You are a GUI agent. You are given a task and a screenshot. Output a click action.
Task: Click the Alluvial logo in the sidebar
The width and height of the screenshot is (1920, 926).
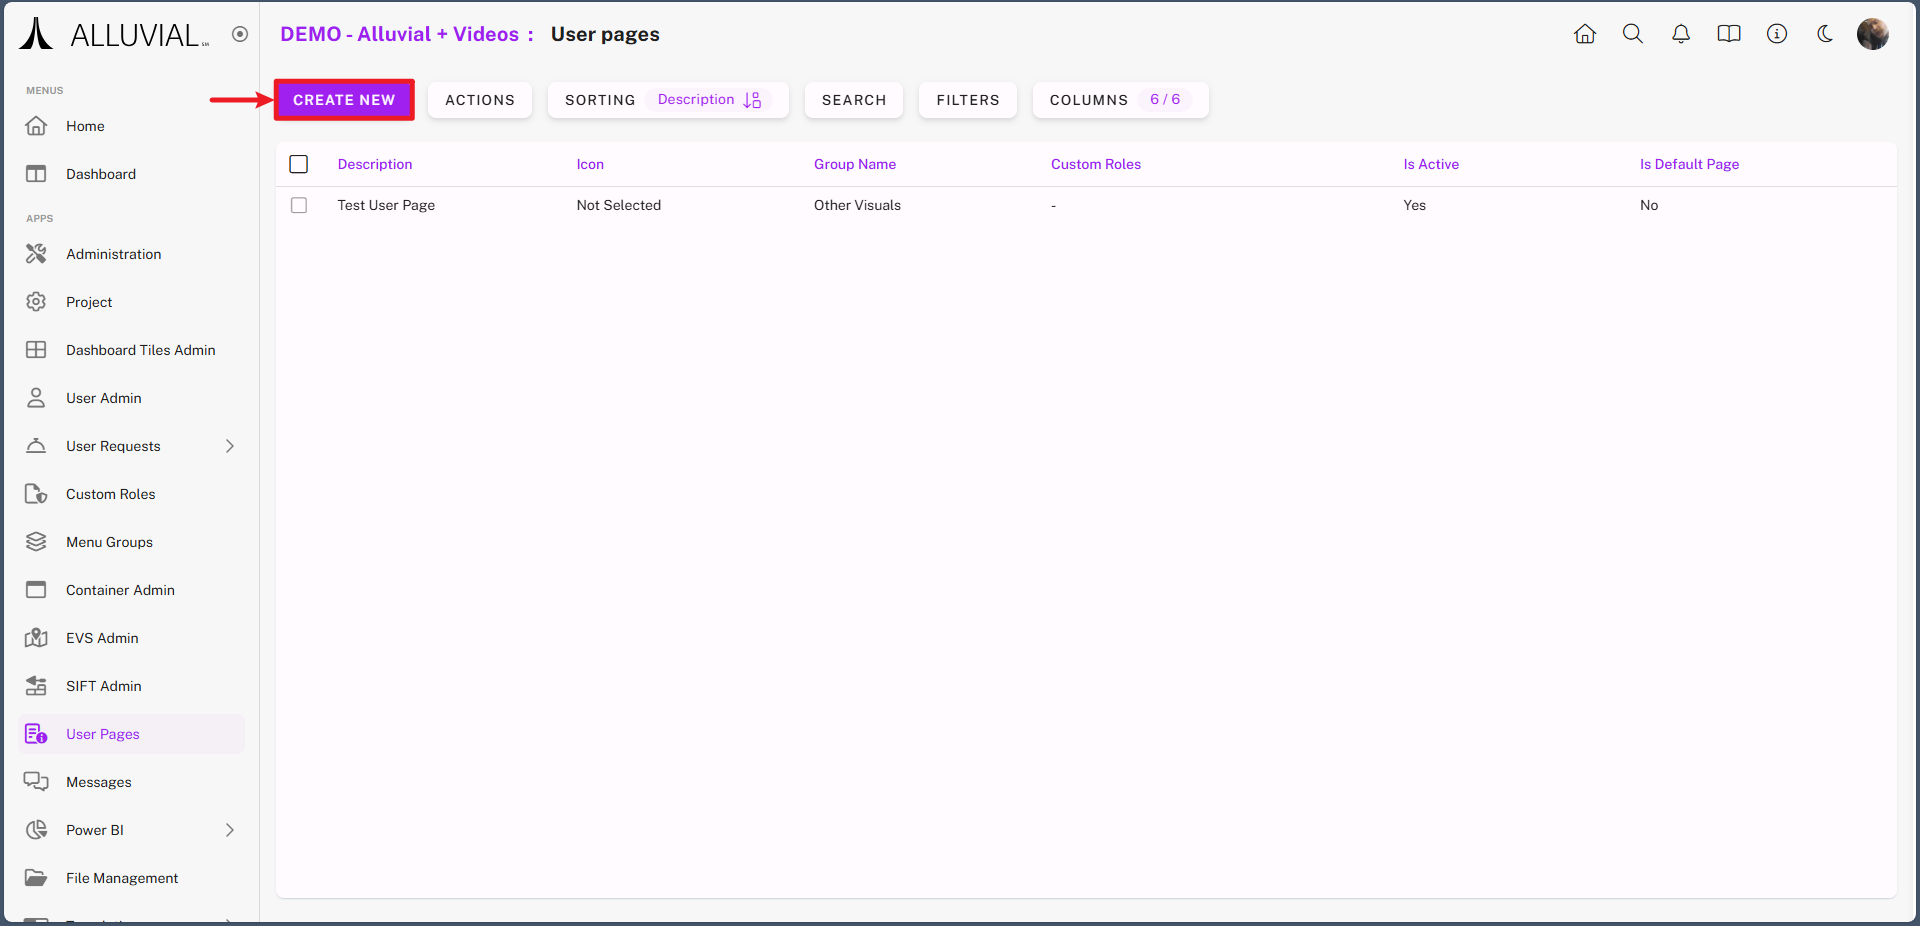(115, 35)
